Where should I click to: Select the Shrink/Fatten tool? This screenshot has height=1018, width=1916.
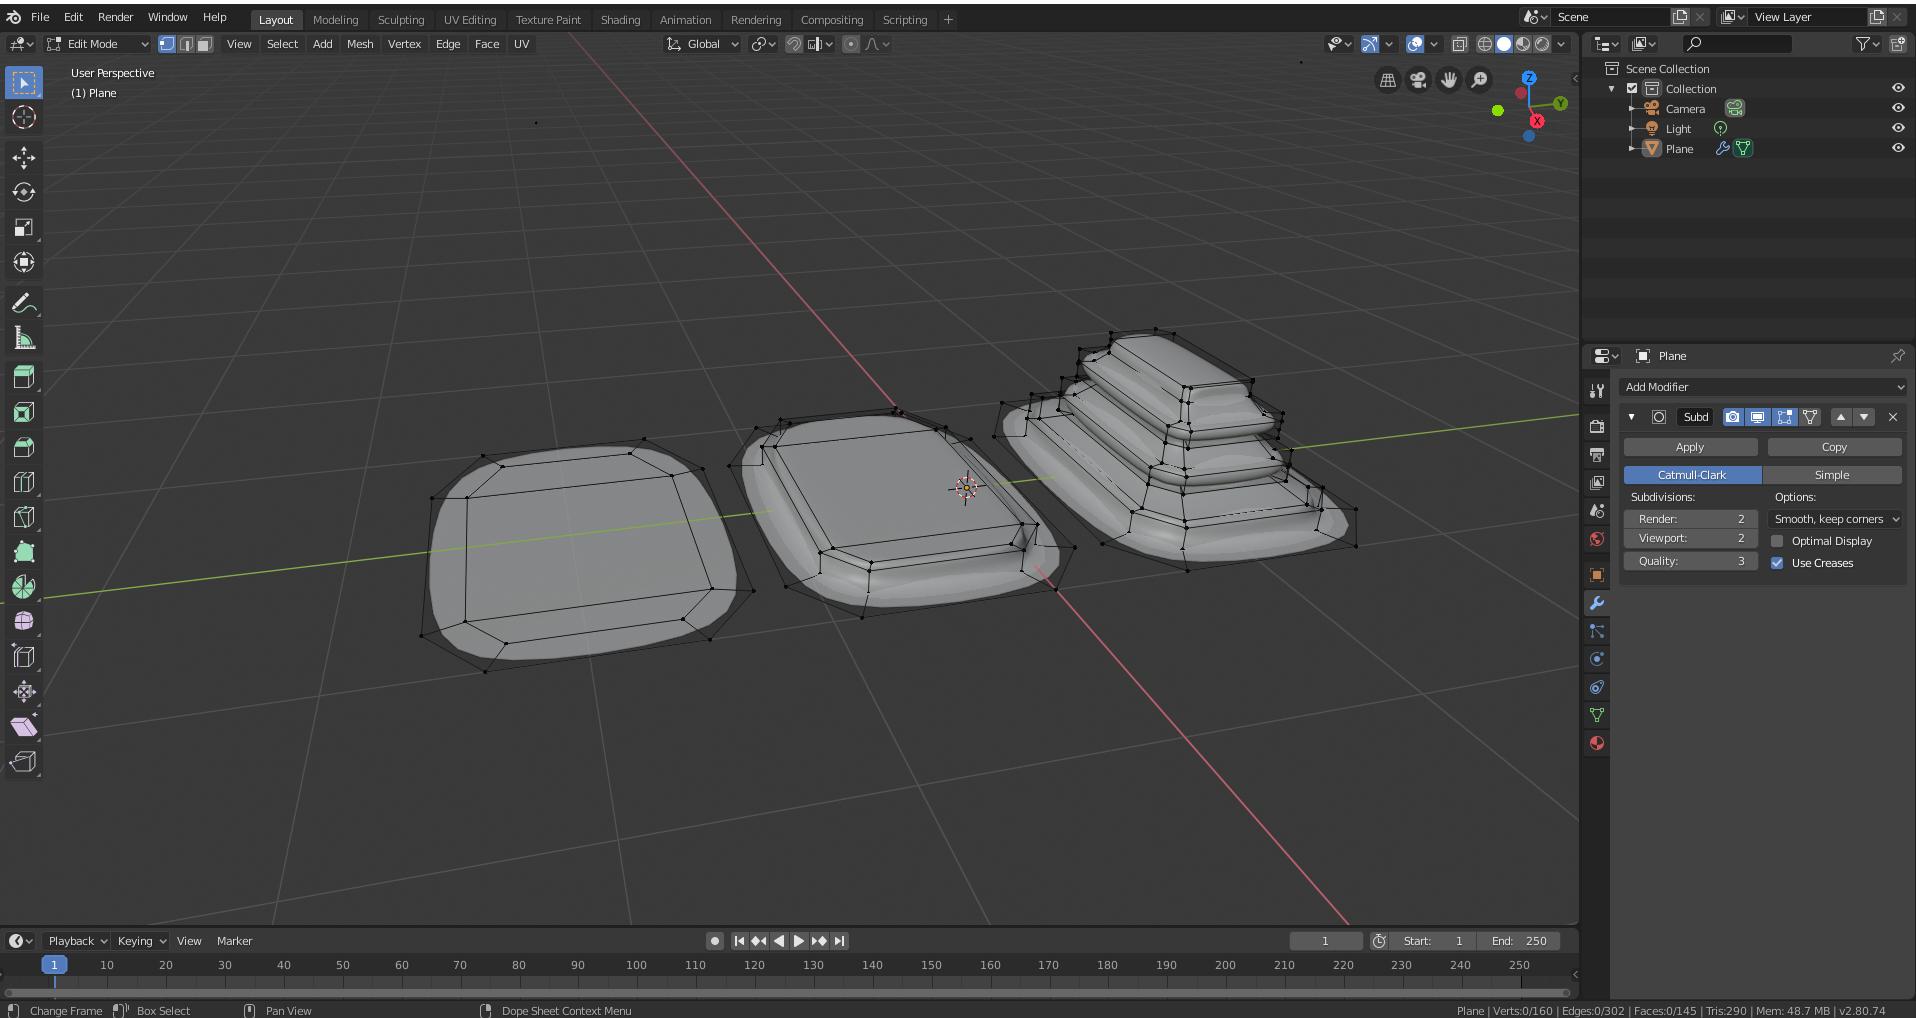click(24, 692)
